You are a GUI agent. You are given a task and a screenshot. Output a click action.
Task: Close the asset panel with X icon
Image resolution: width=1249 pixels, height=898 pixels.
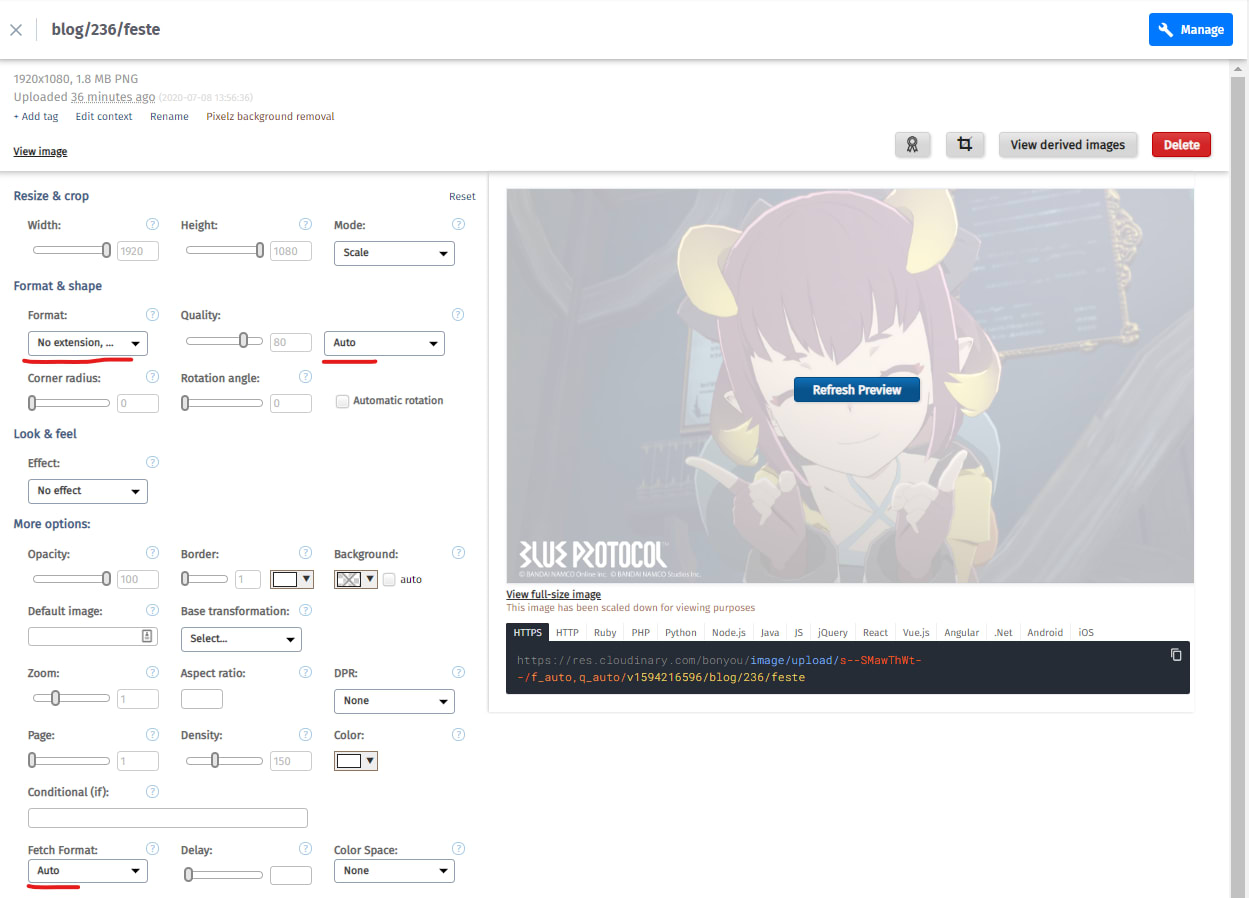tap(16, 30)
